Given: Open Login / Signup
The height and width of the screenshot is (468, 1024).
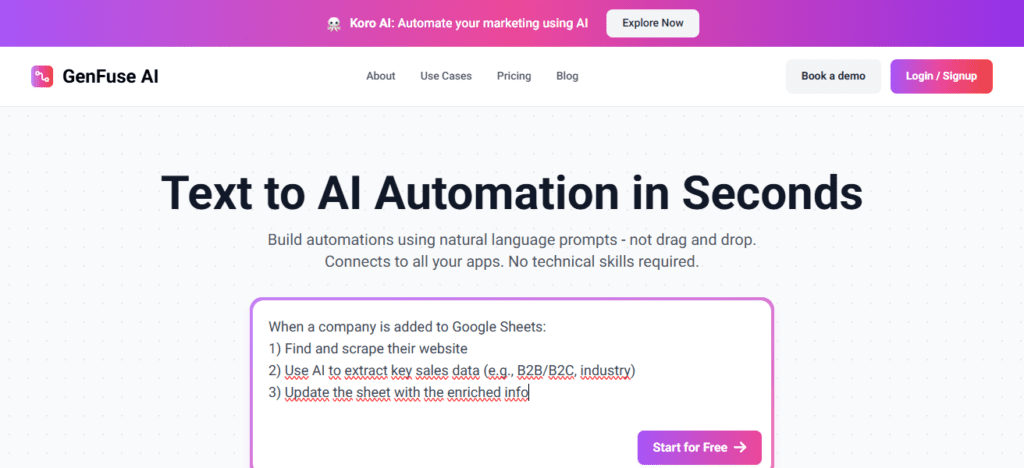Looking at the screenshot, I should (x=941, y=76).
